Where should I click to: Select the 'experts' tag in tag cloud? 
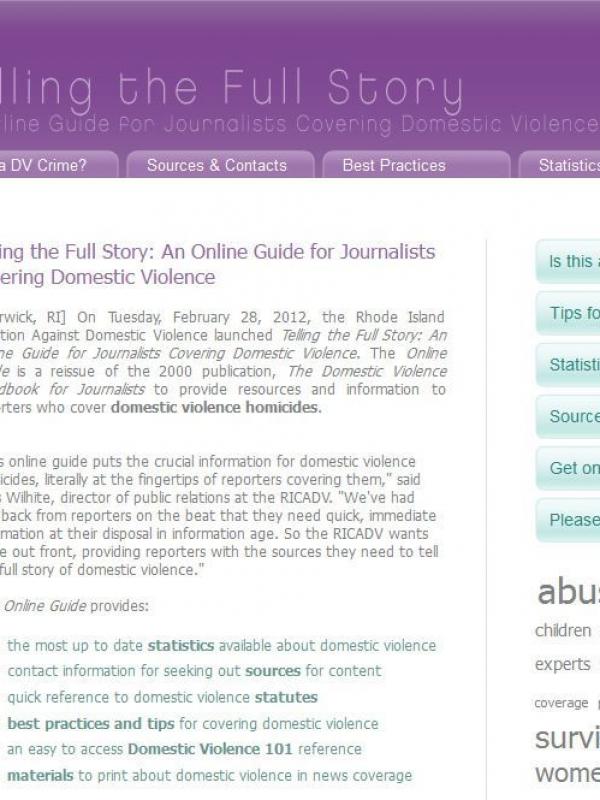(563, 664)
